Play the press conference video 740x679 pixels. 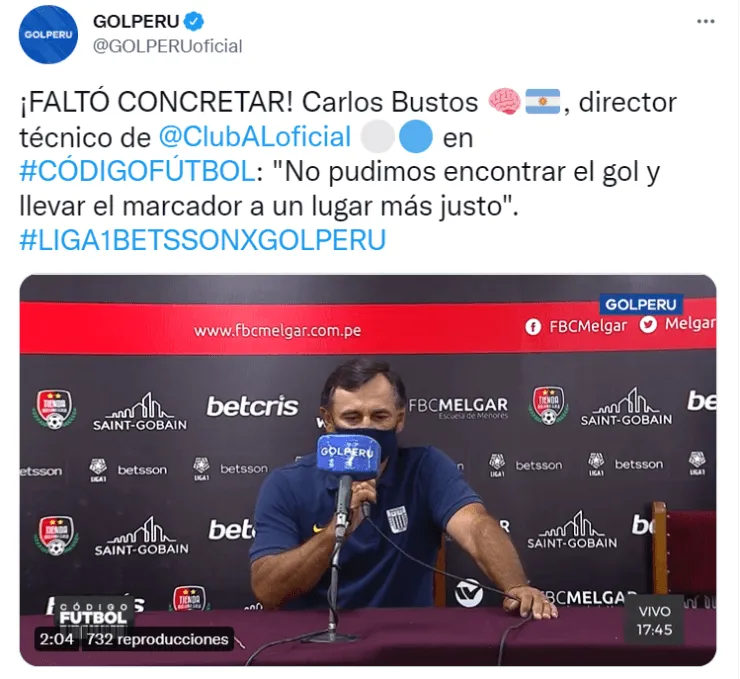(x=368, y=470)
